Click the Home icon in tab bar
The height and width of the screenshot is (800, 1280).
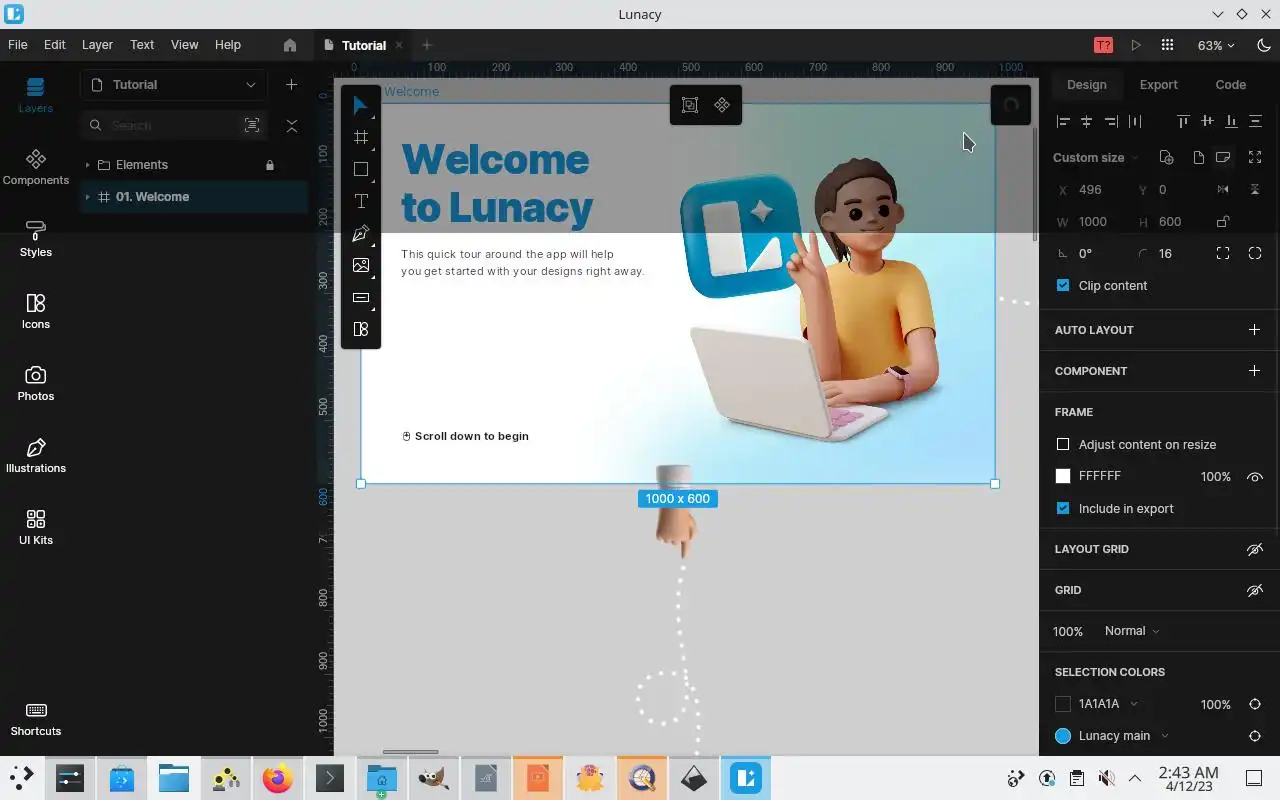click(x=290, y=45)
